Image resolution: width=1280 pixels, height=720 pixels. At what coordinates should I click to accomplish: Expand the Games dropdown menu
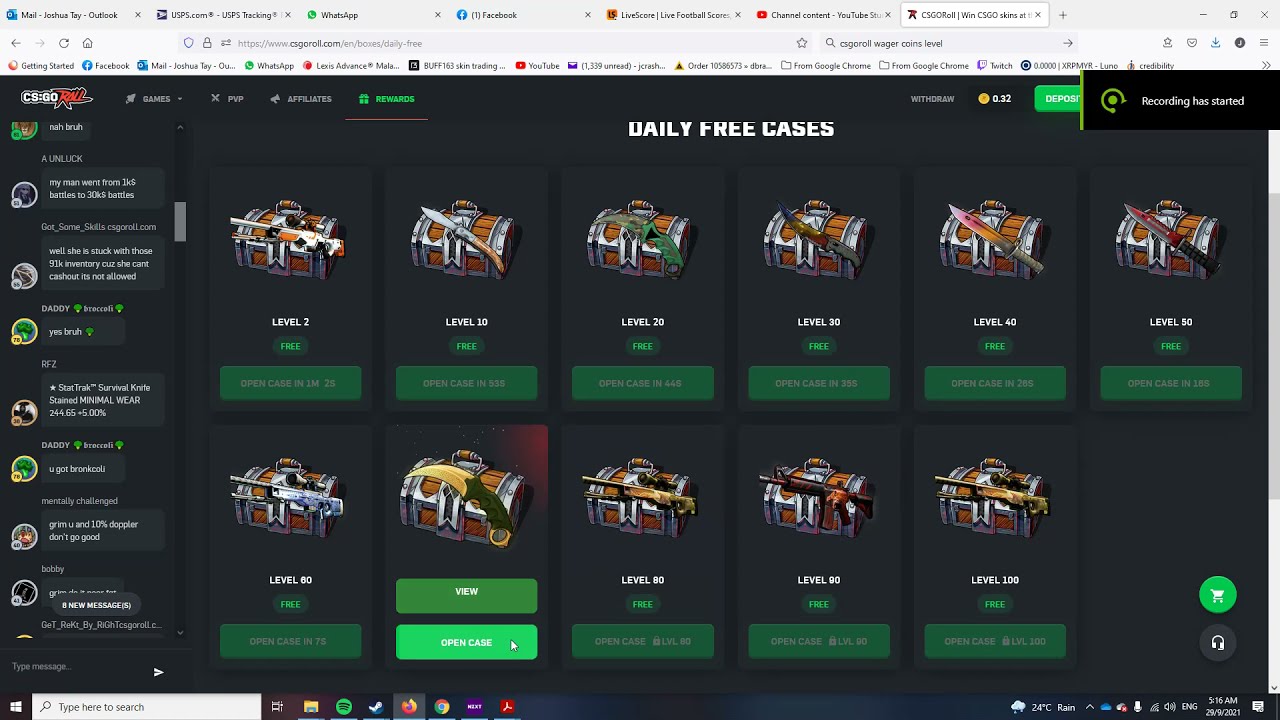tap(155, 99)
